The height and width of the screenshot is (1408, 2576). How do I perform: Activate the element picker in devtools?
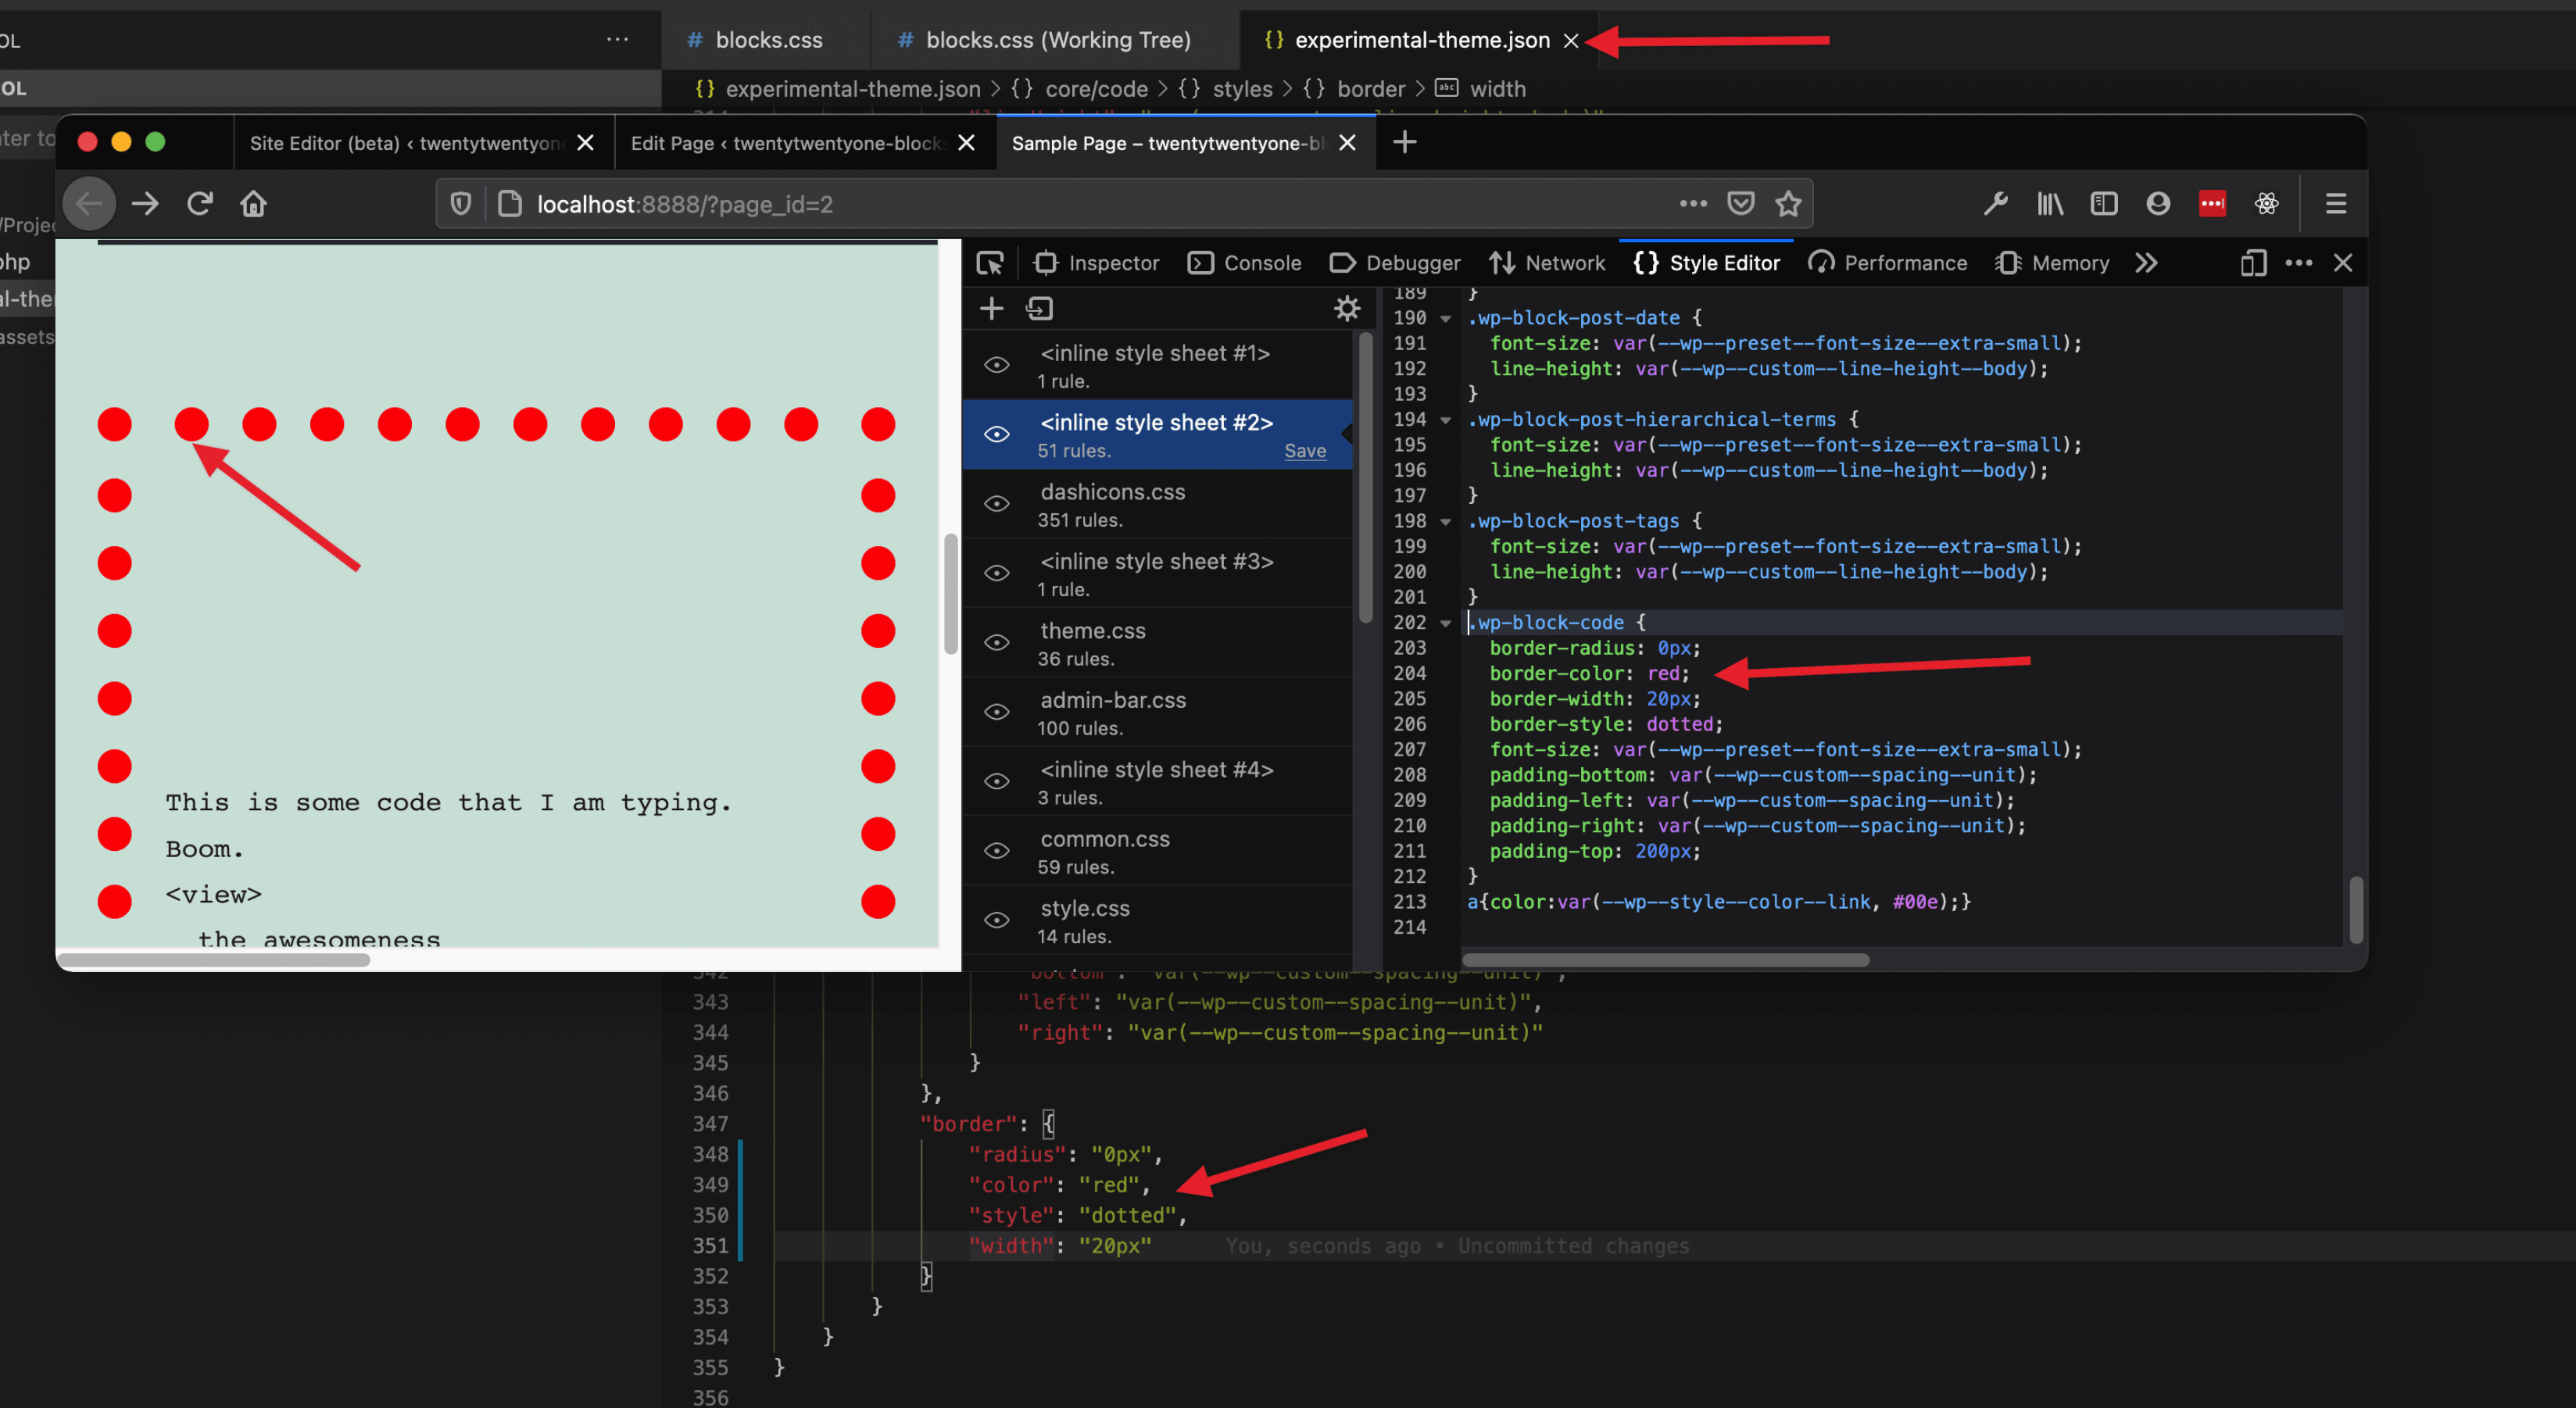990,263
